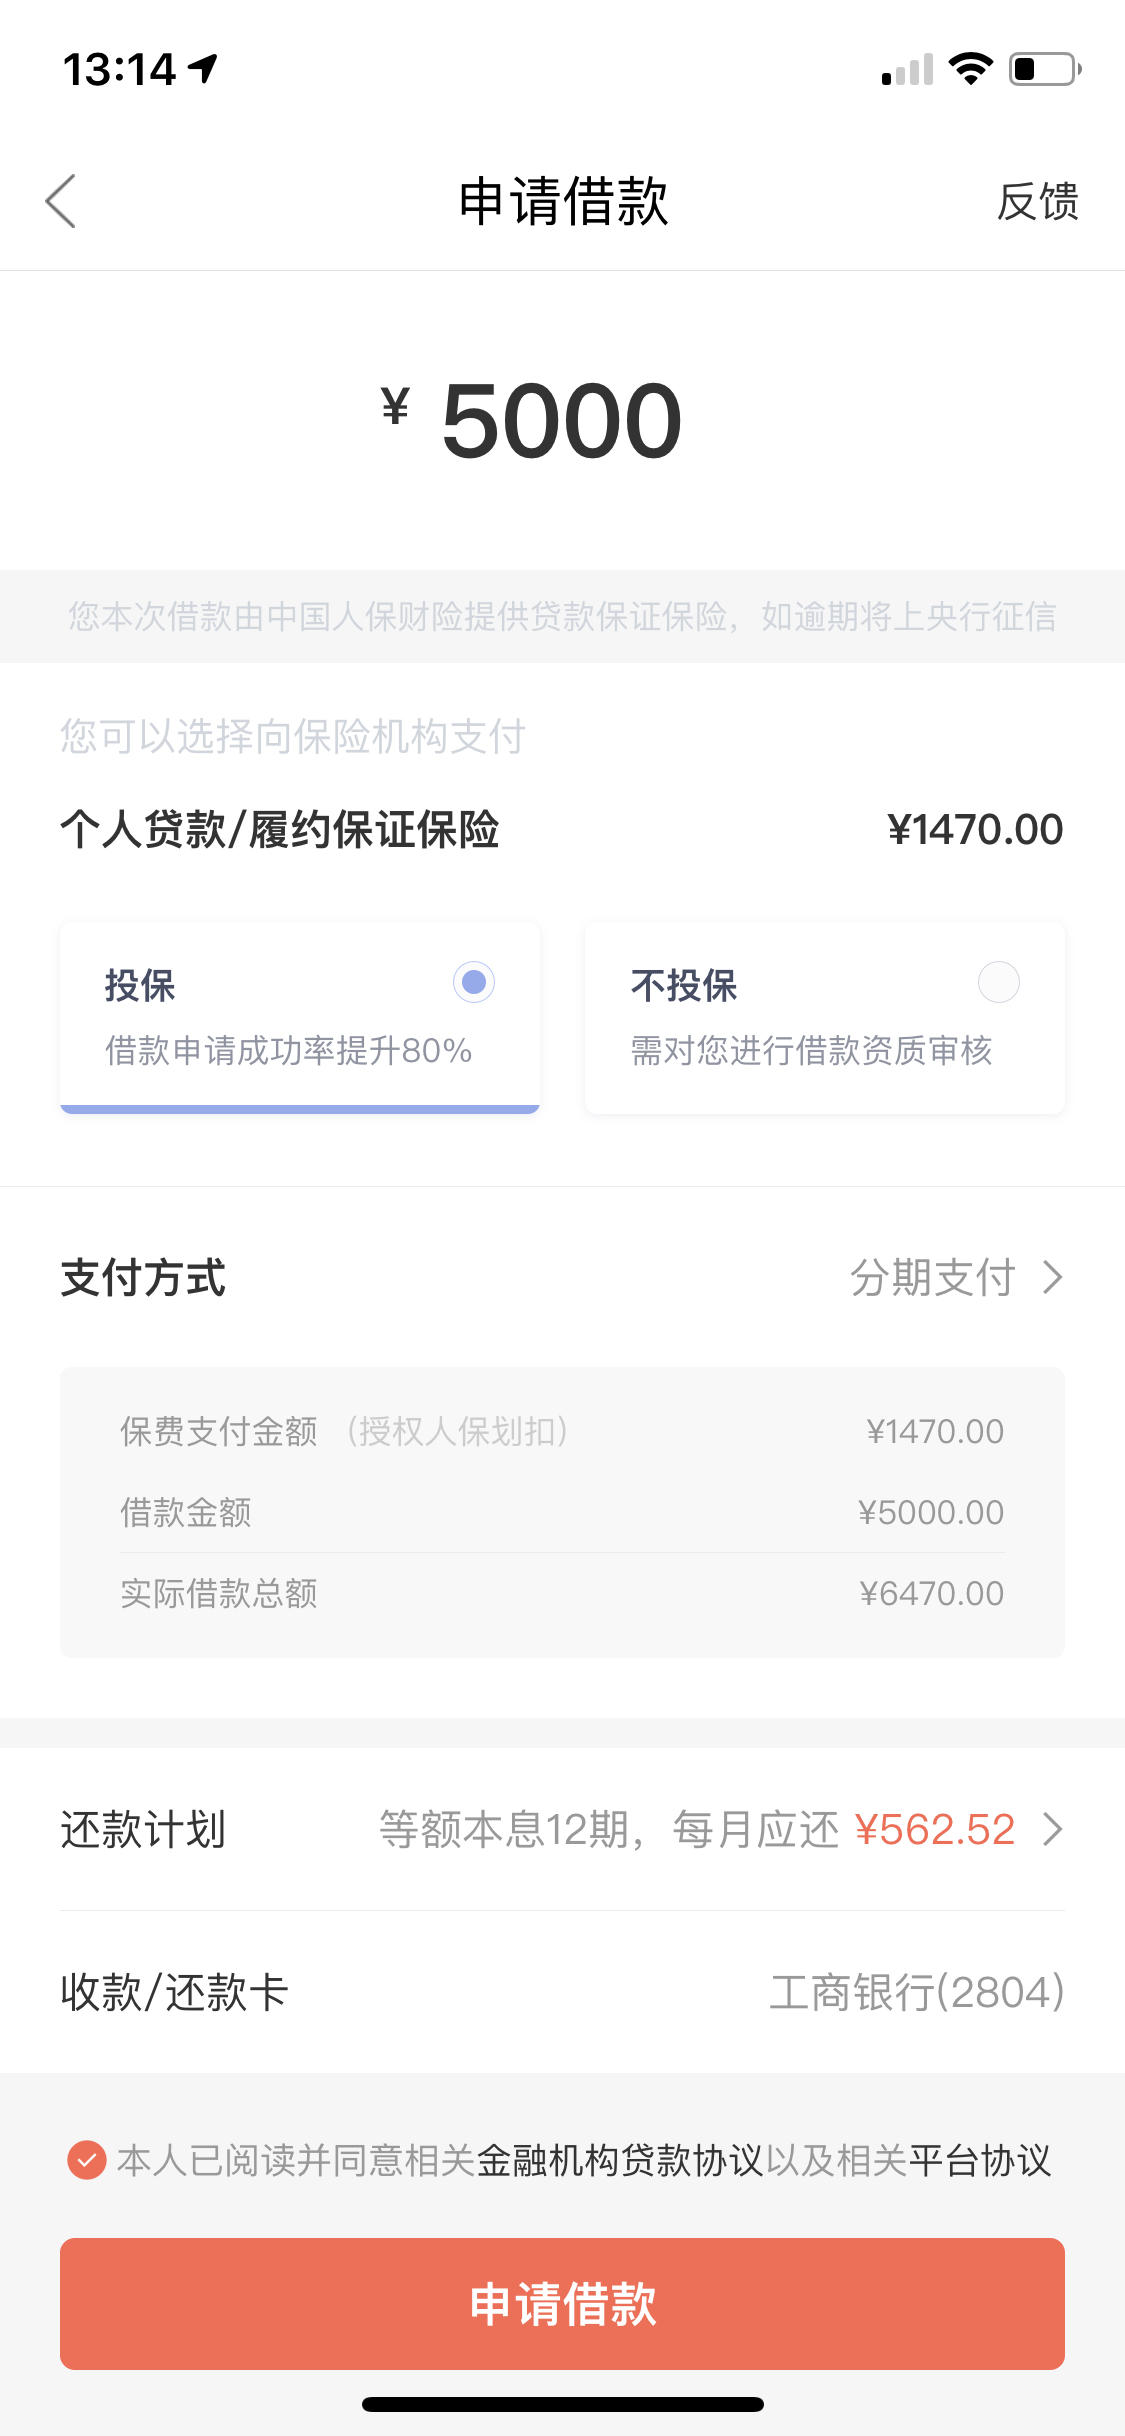The width and height of the screenshot is (1125, 2436).
Task: Select the 不投保 radio button
Action: point(998,982)
